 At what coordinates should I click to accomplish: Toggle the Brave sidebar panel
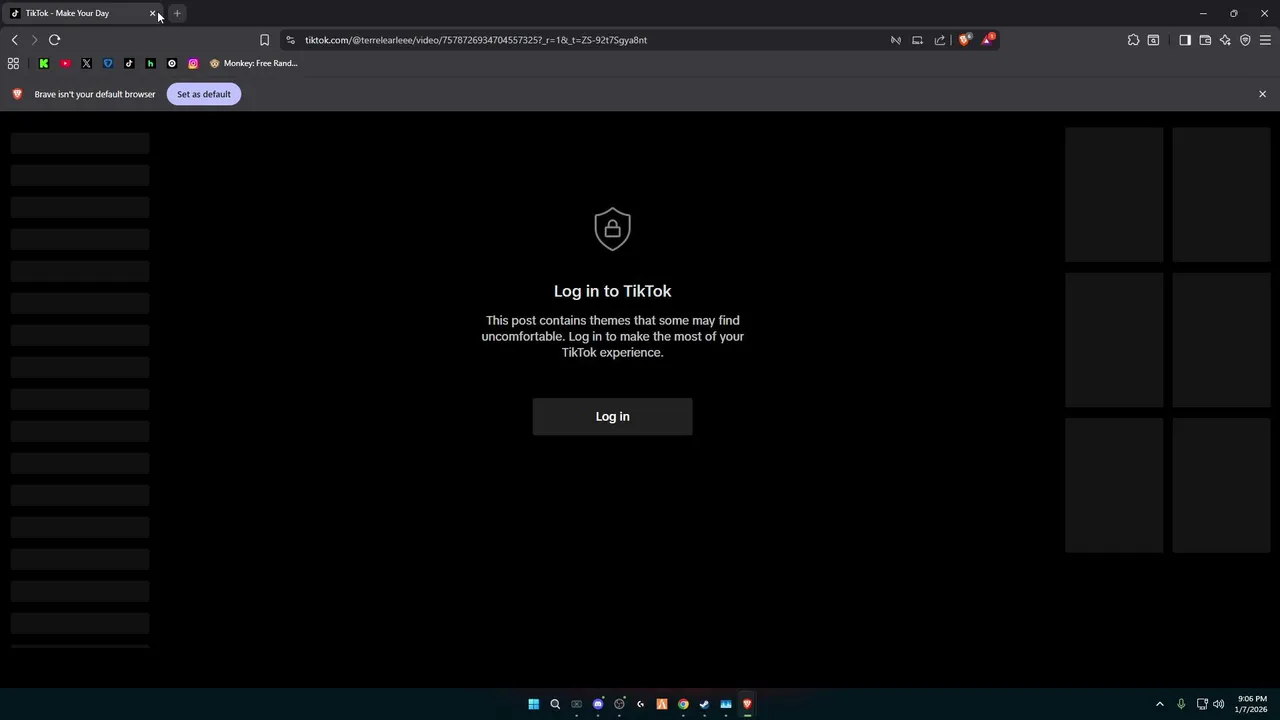click(x=1185, y=40)
